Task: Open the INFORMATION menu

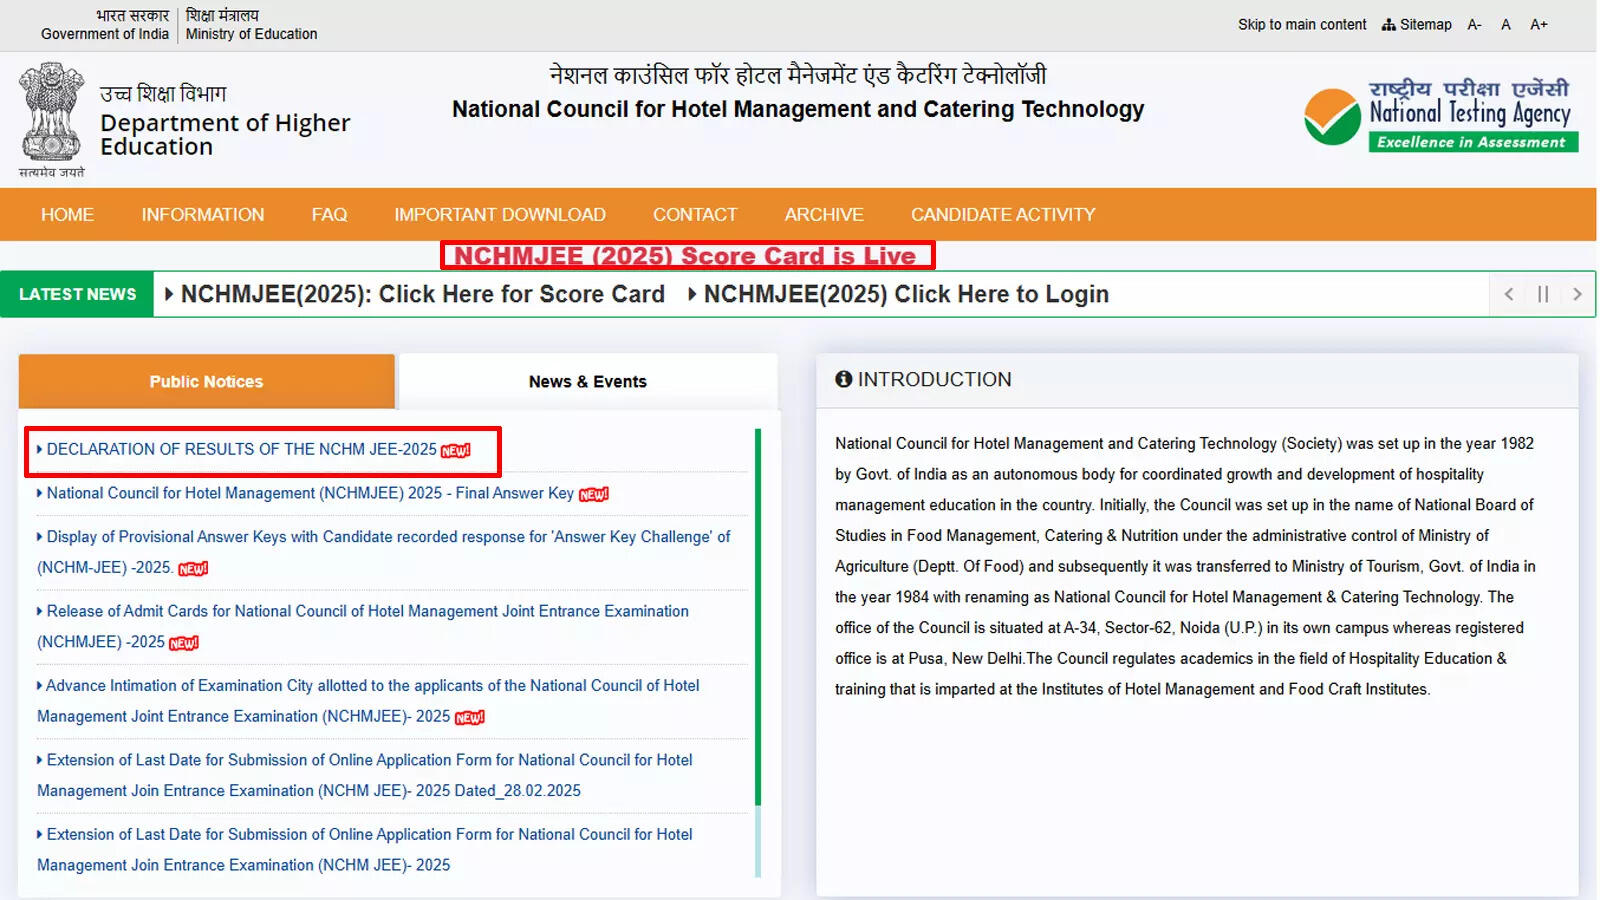Action: tap(203, 215)
